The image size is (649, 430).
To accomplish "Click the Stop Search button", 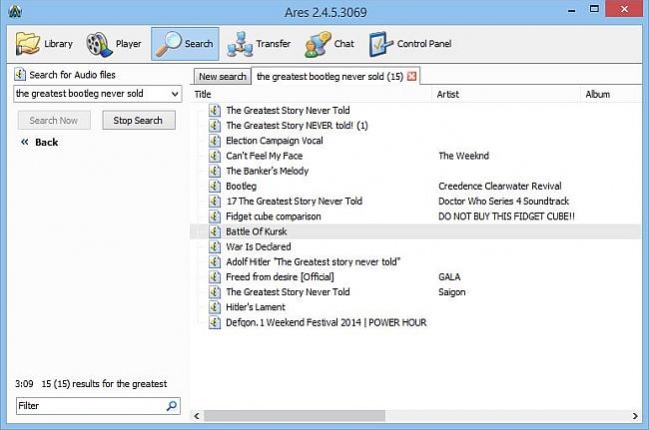I will pos(138,120).
